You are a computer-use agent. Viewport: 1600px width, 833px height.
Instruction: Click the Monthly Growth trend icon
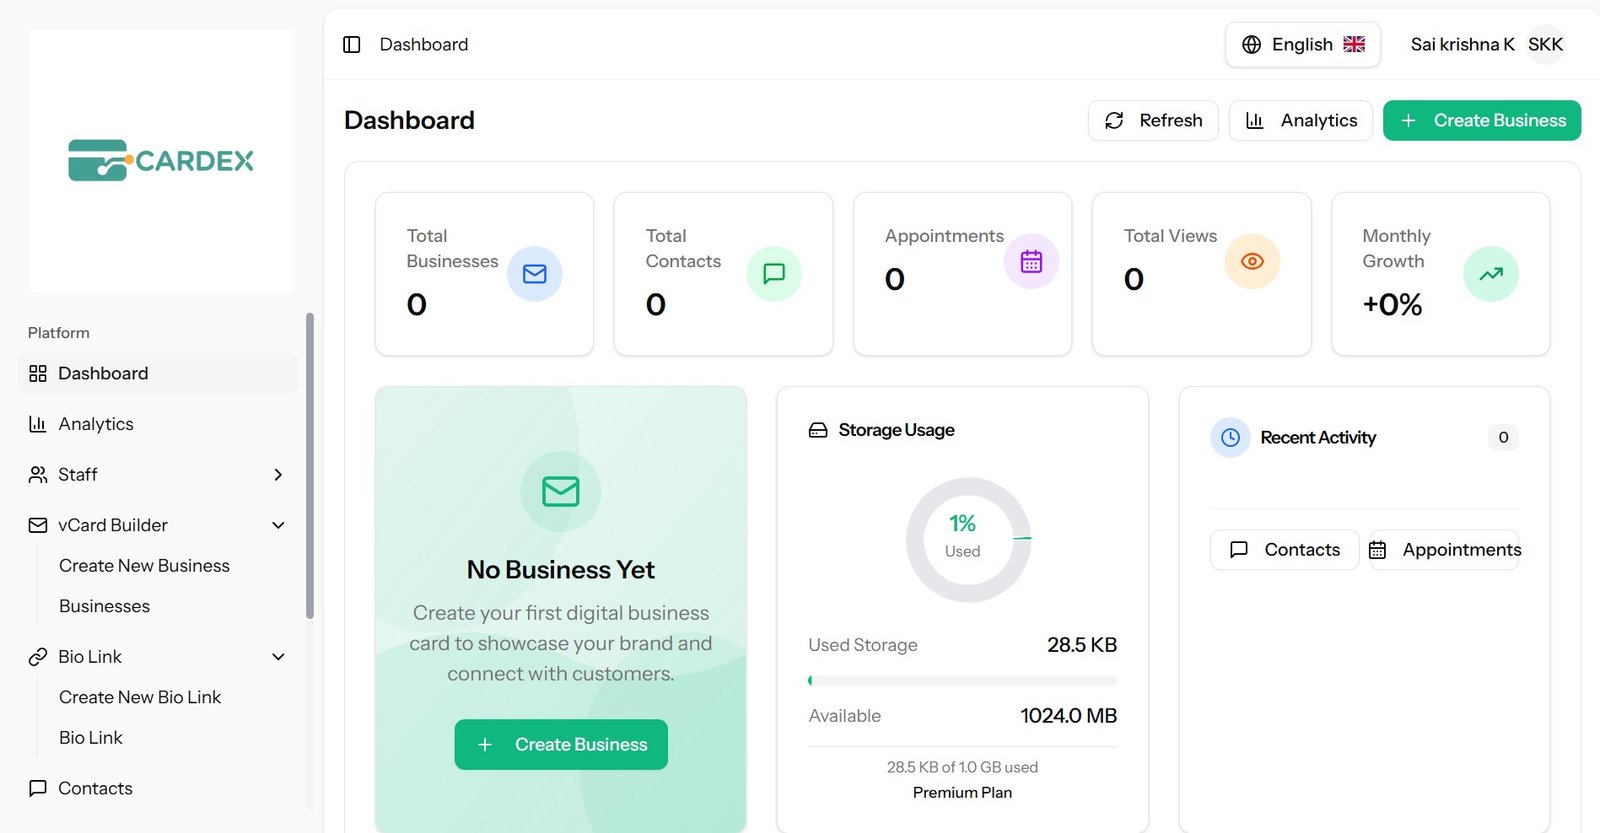(x=1491, y=274)
